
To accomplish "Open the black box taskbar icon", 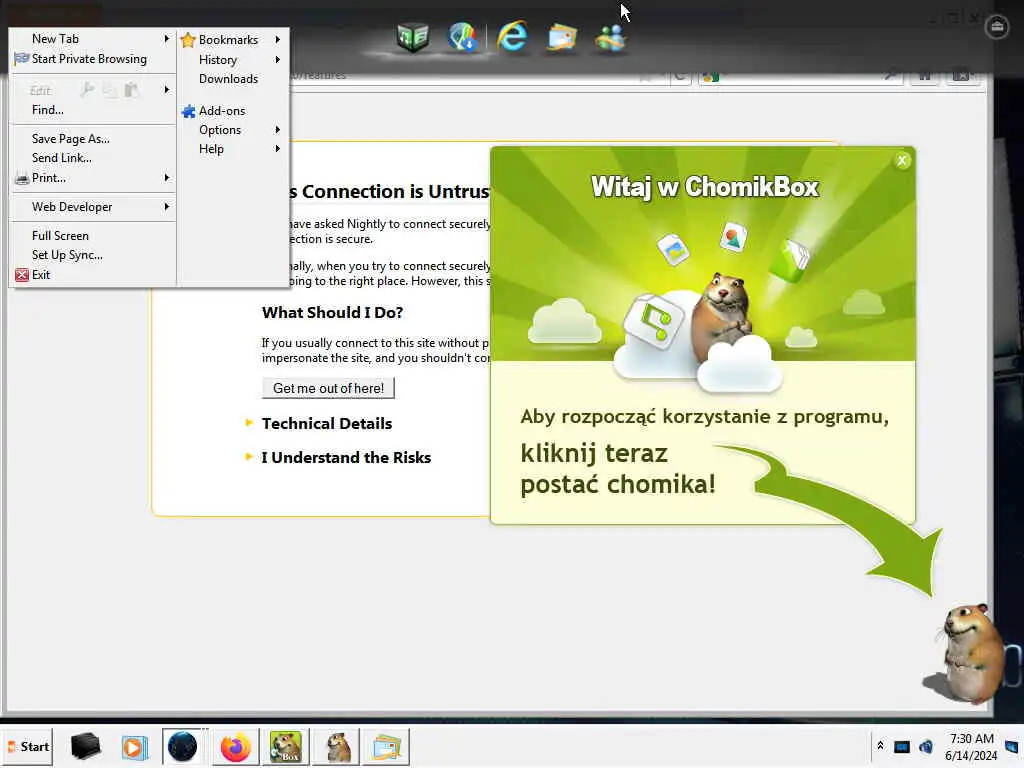I will [x=85, y=746].
